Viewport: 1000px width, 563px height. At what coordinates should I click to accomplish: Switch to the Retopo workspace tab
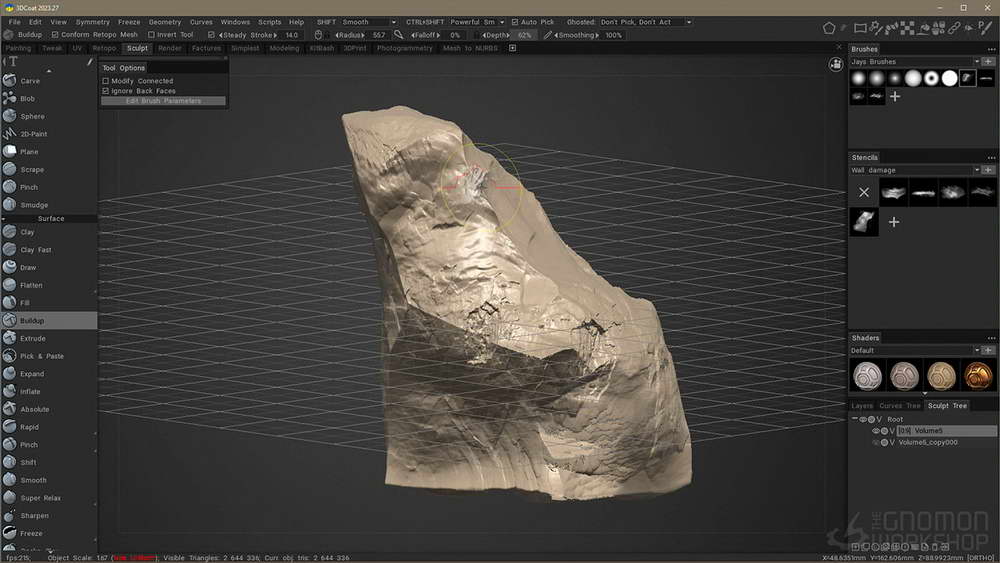(x=104, y=48)
